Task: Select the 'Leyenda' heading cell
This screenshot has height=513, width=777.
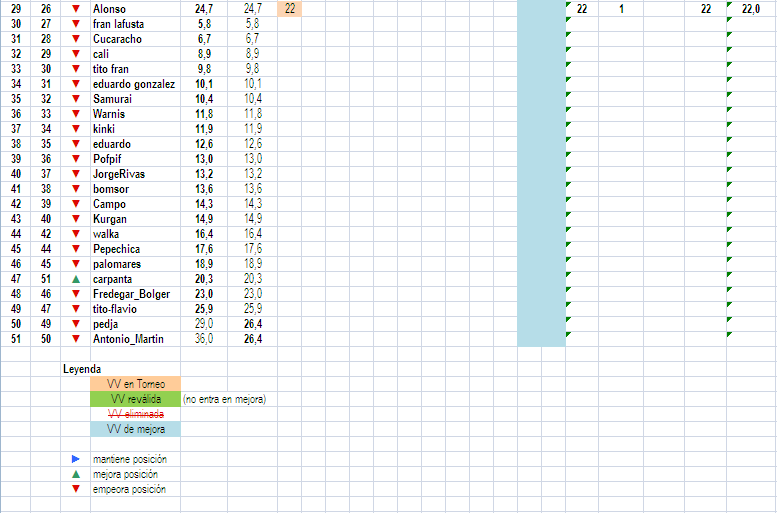Action: pos(82,369)
